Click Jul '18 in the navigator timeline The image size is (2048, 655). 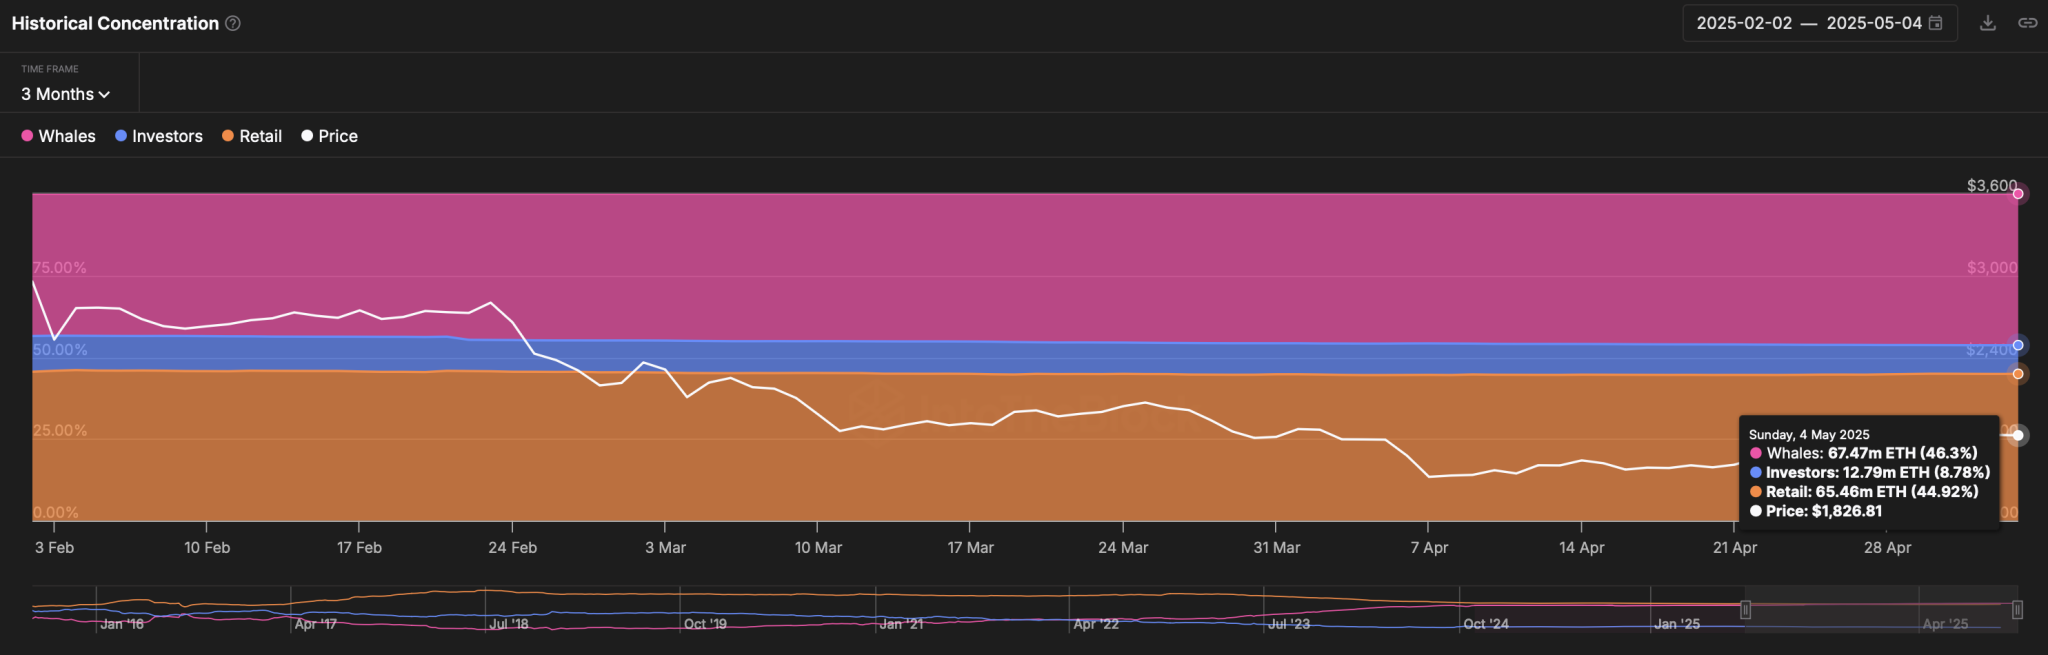coord(508,624)
